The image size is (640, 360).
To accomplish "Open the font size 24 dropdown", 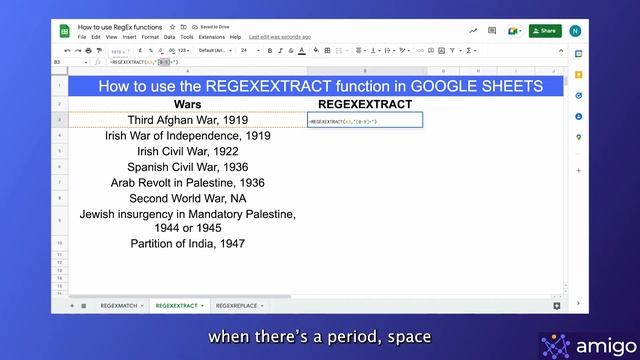I will (x=250, y=51).
